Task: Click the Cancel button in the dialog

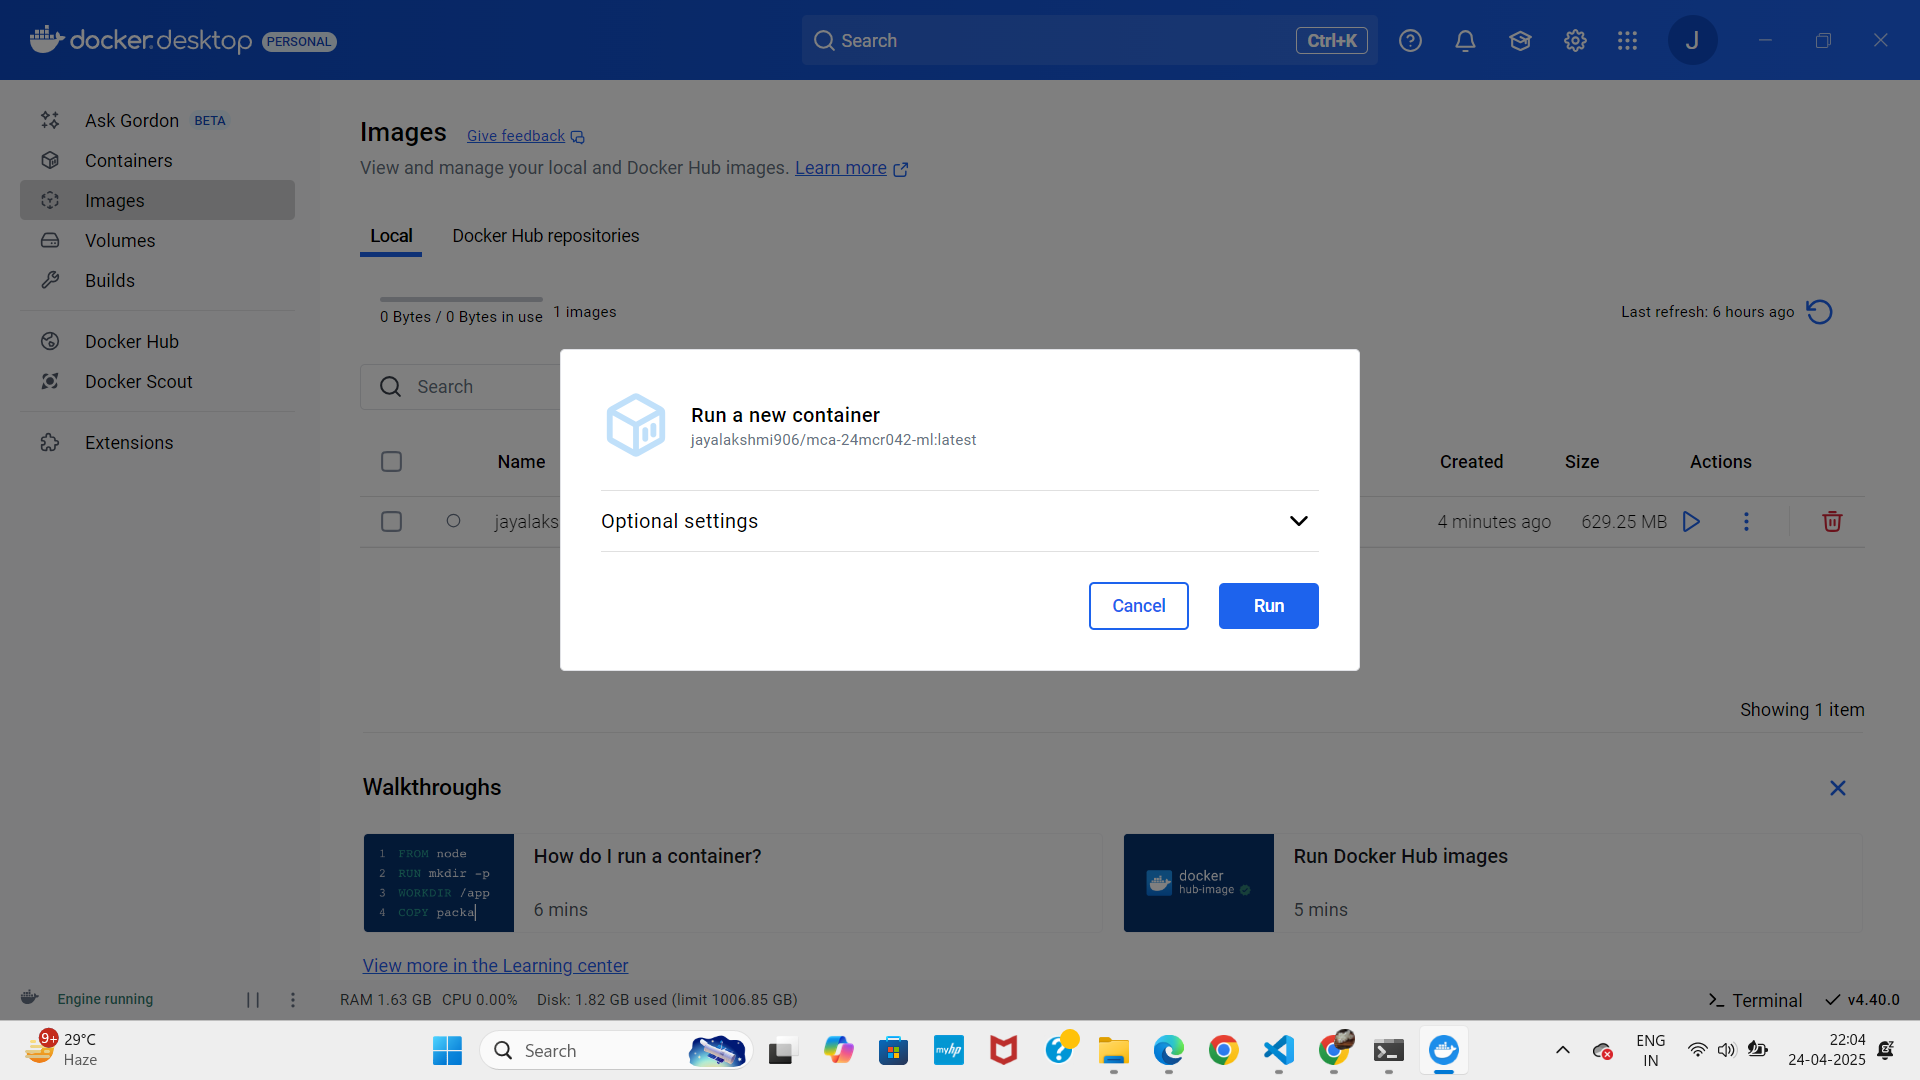Action: [1138, 606]
